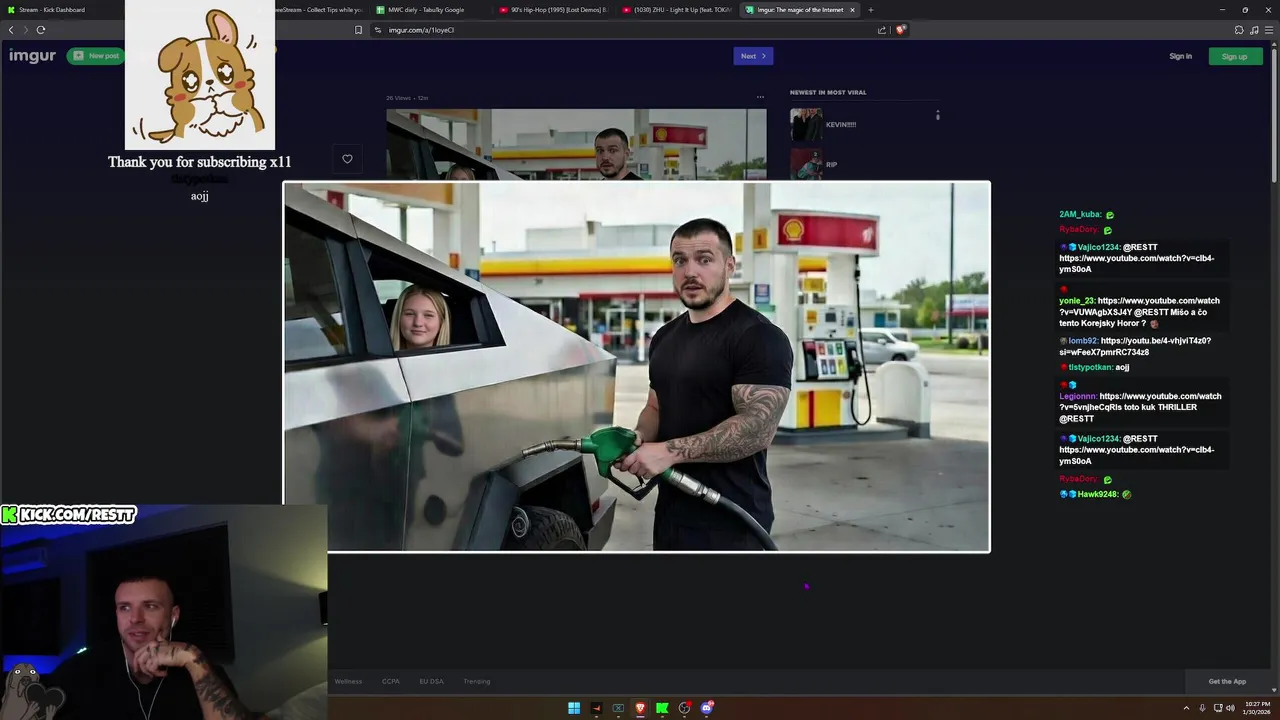Image resolution: width=1280 pixels, height=720 pixels.
Task: Switch to MWC diely Google Sheets tab
Action: click(x=428, y=10)
